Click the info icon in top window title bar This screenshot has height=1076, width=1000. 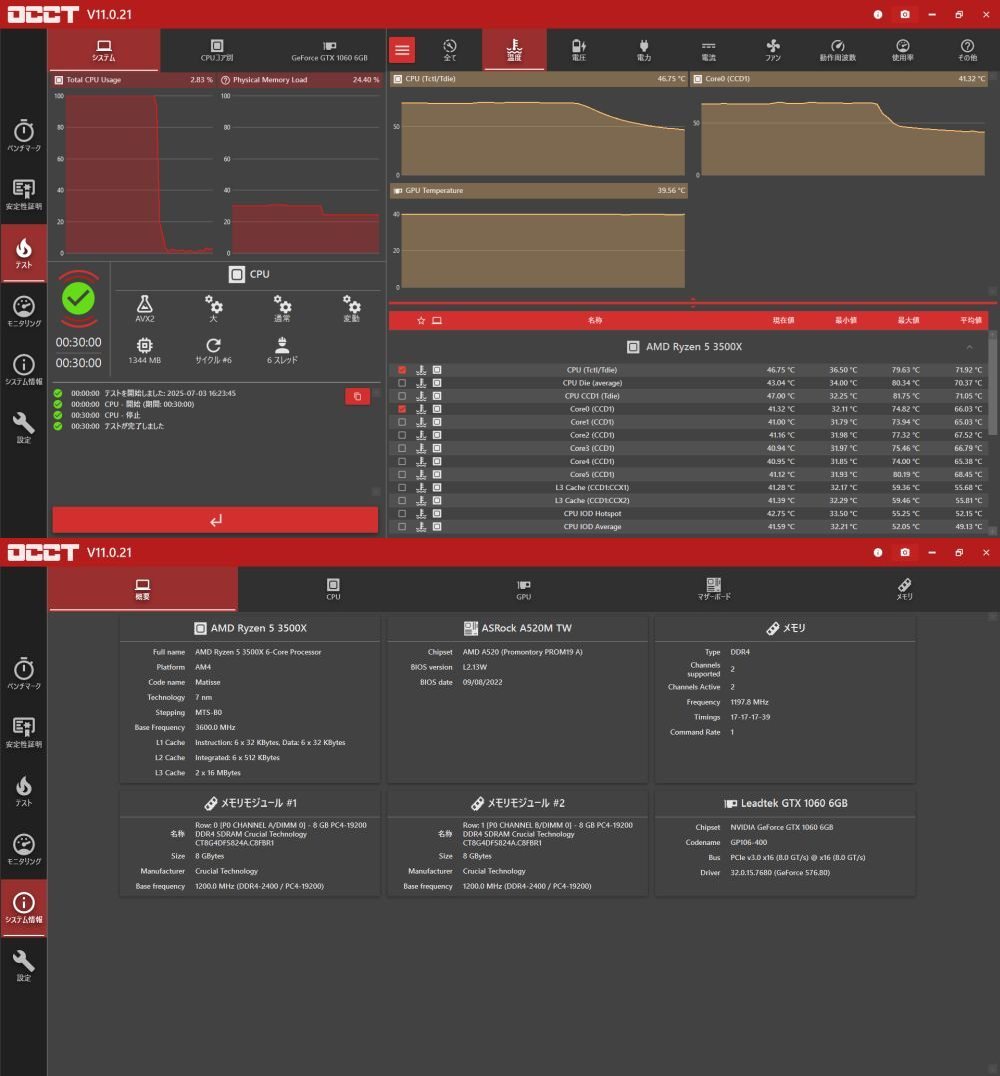877,14
